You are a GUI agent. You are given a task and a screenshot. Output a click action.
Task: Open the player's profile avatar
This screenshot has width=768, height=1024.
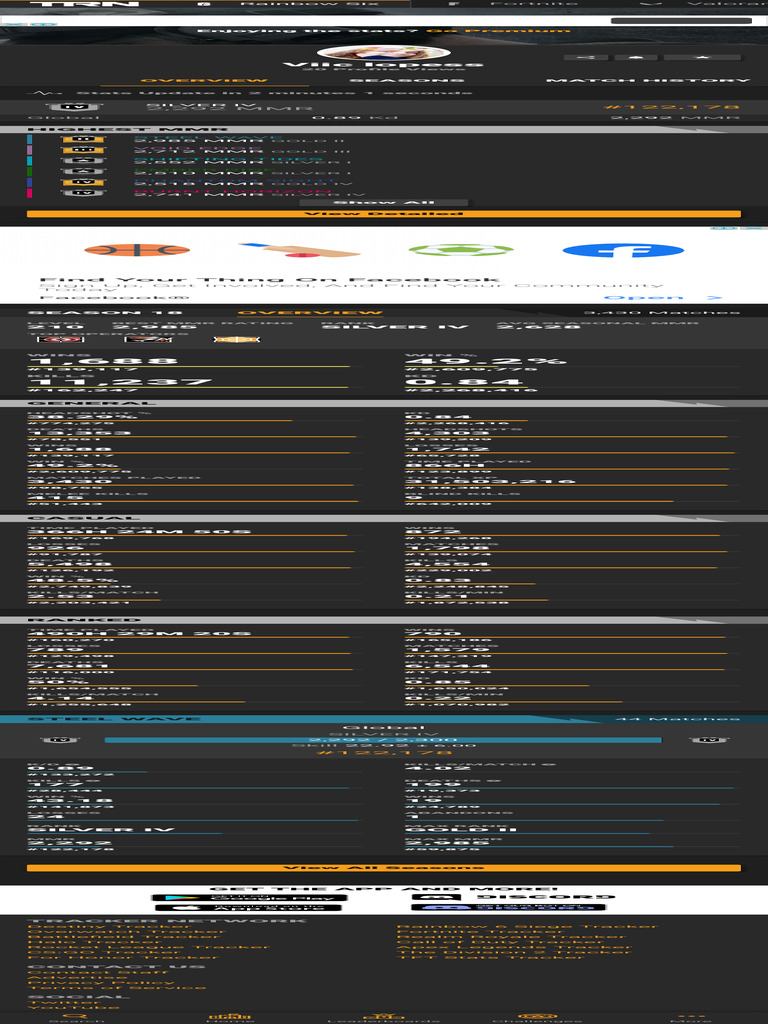(x=383, y=54)
